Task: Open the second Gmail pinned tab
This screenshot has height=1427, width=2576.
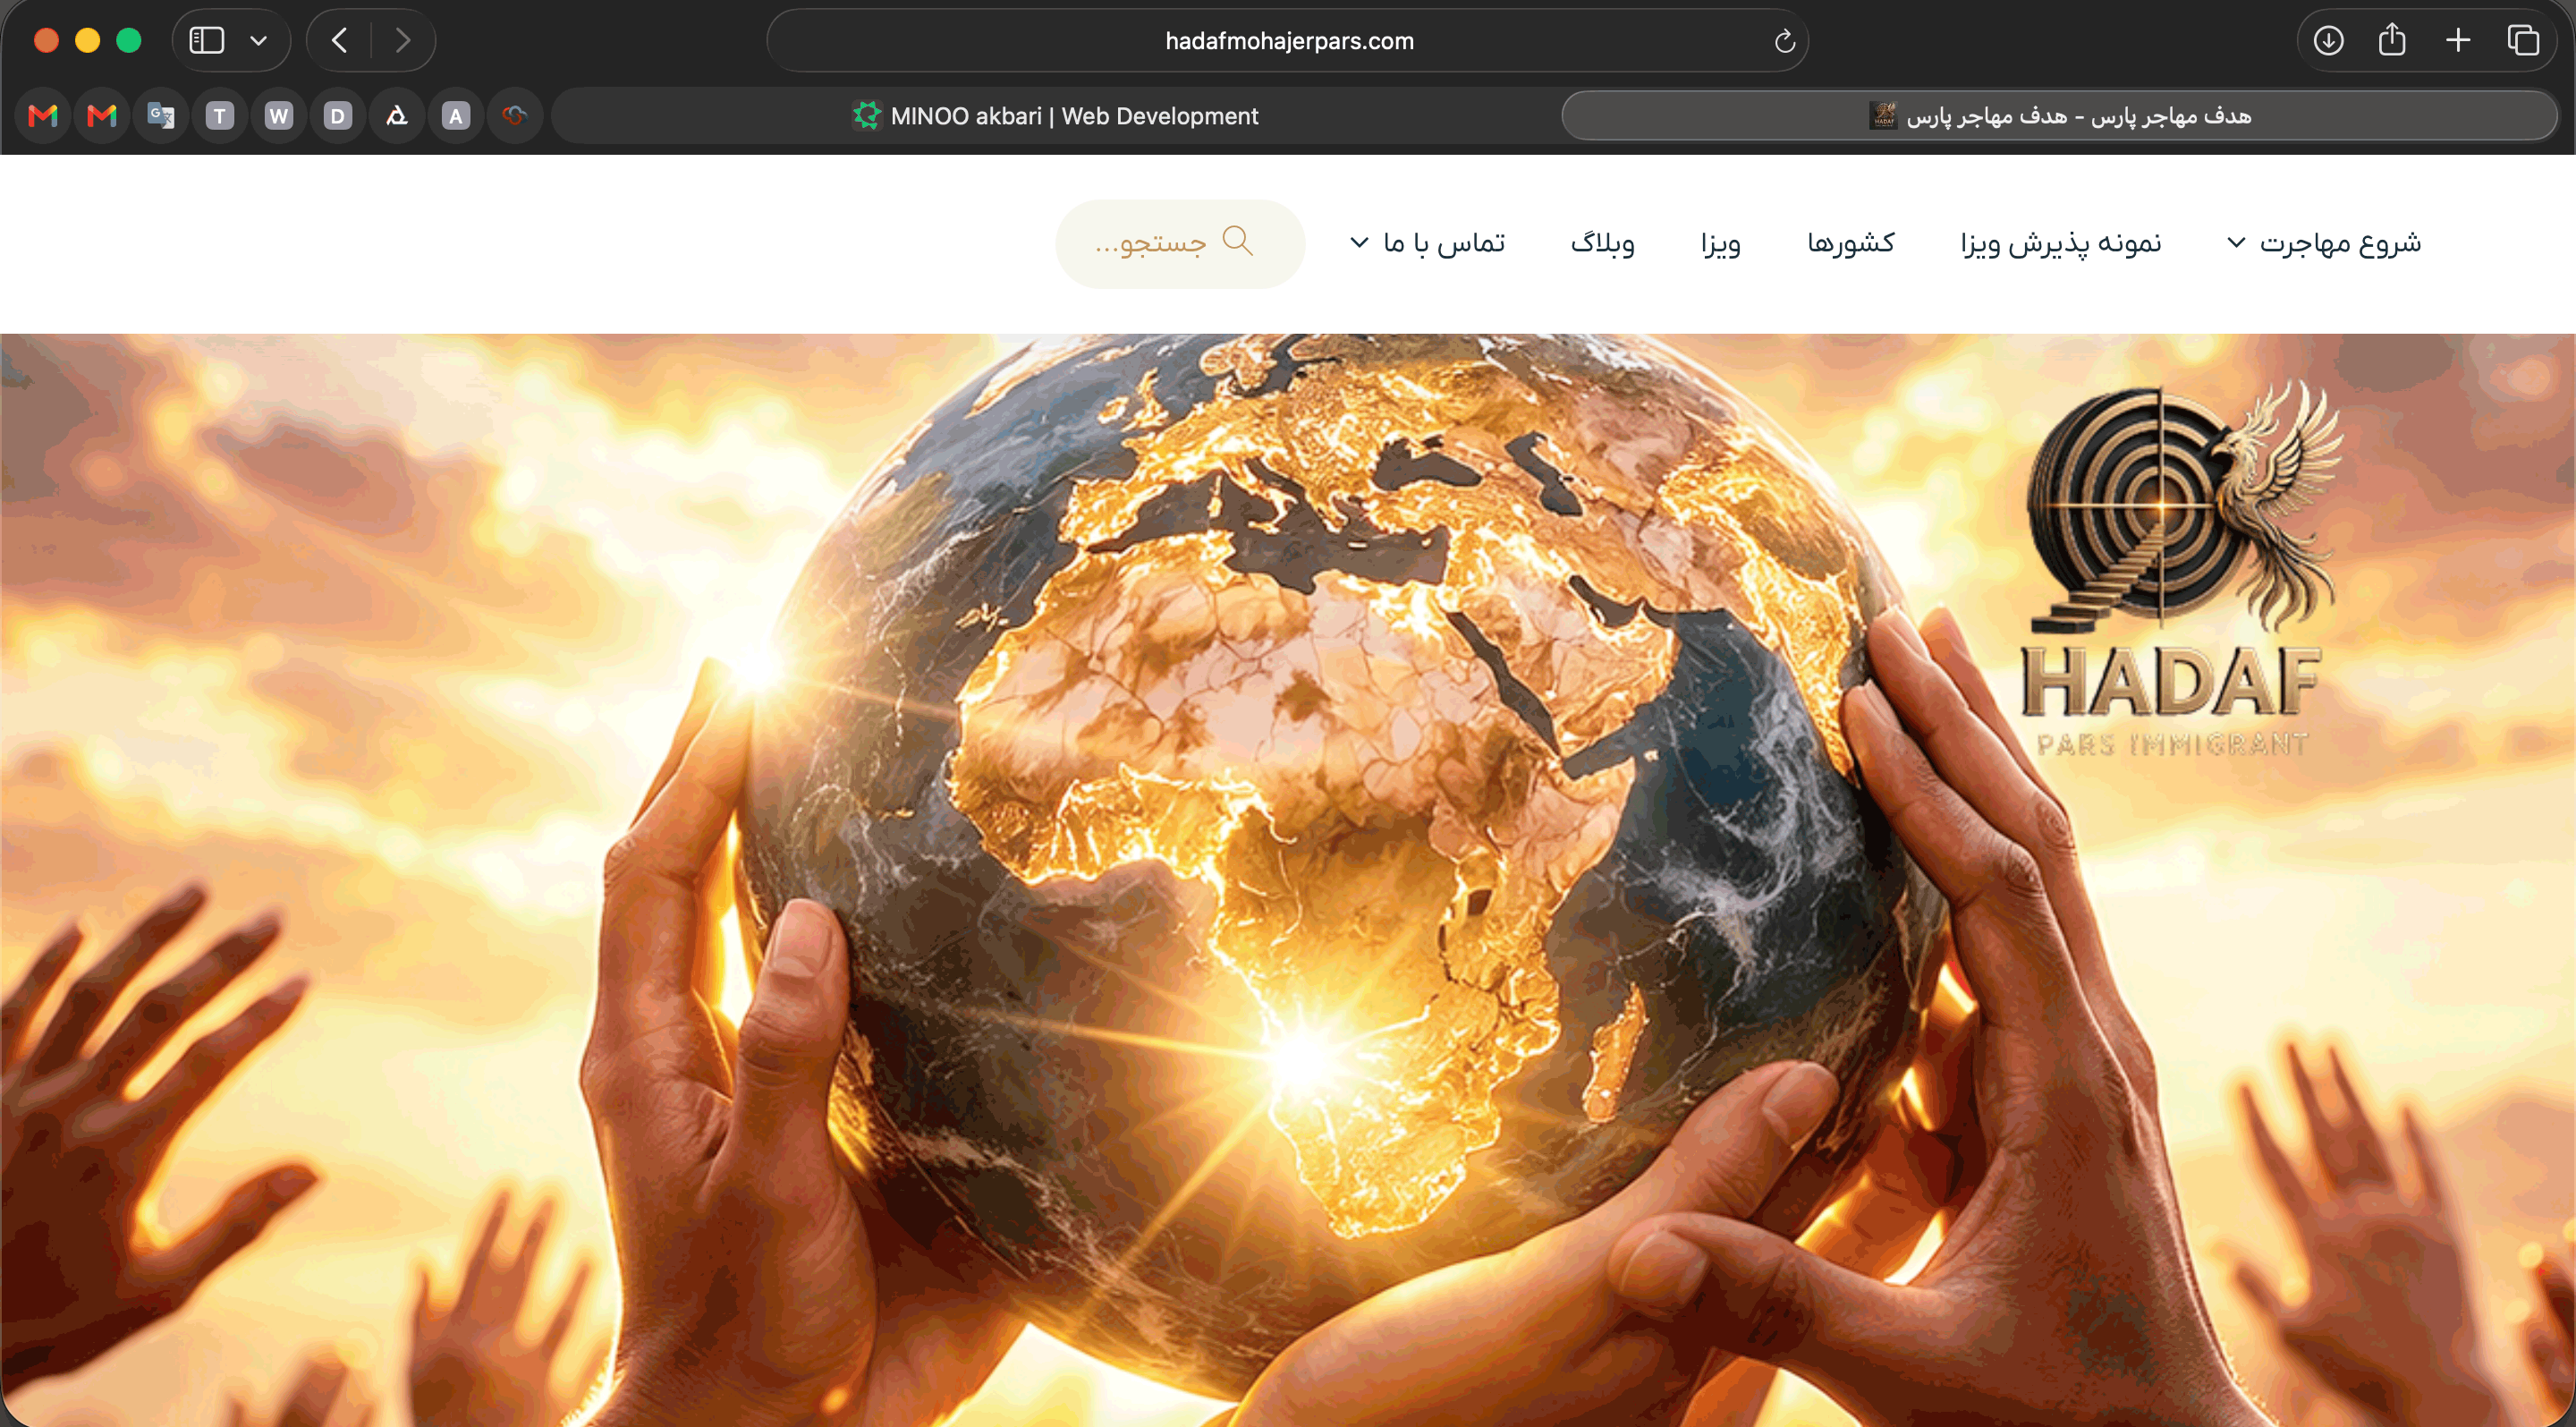Action: coord(102,116)
